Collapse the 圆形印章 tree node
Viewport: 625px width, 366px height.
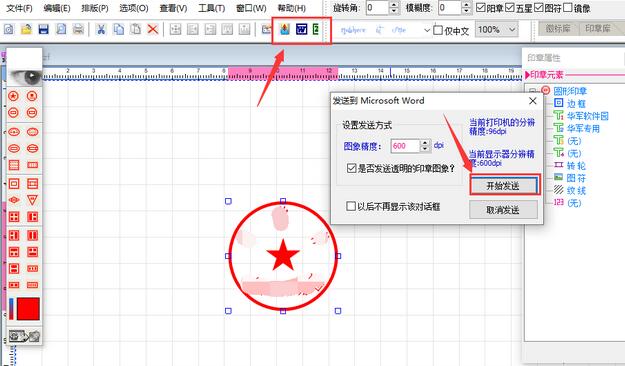tap(532, 91)
